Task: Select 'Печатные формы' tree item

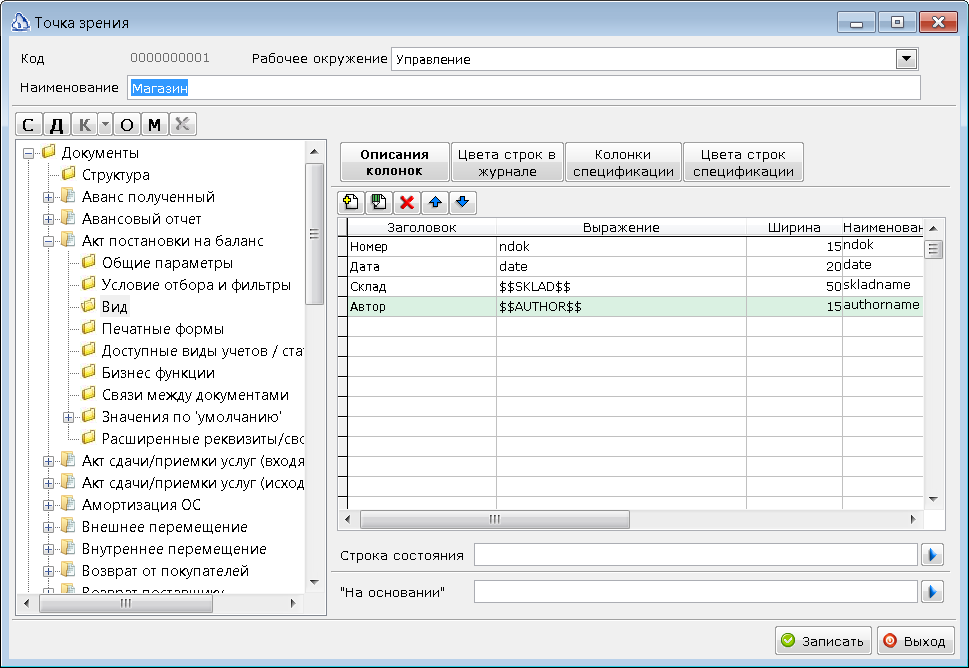Action: point(163,329)
